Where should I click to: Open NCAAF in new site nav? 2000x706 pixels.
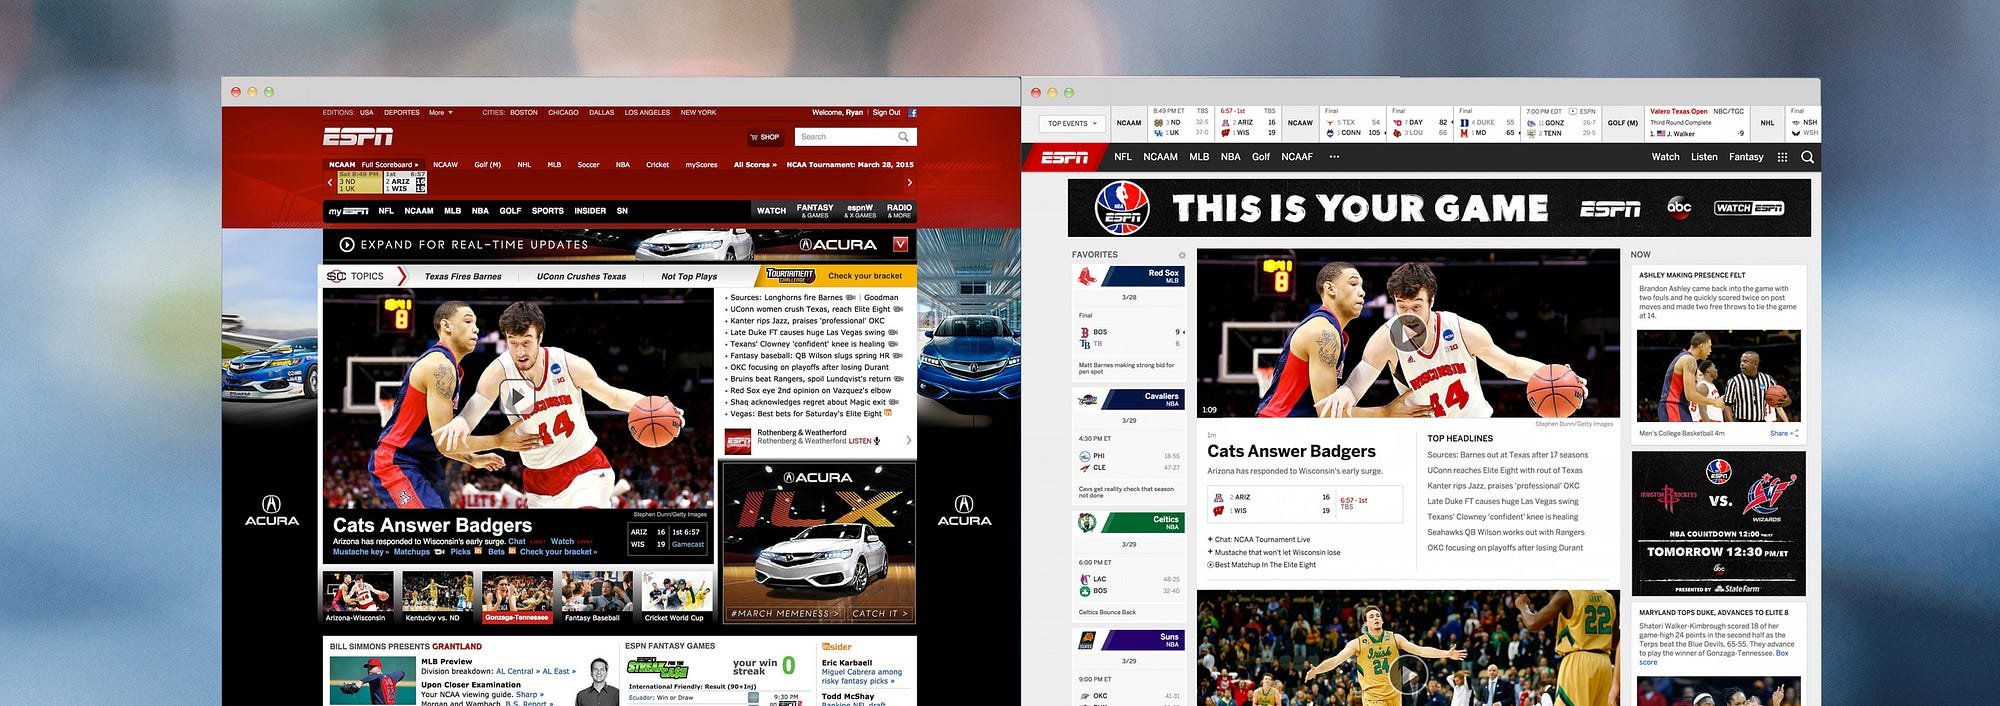(1297, 157)
